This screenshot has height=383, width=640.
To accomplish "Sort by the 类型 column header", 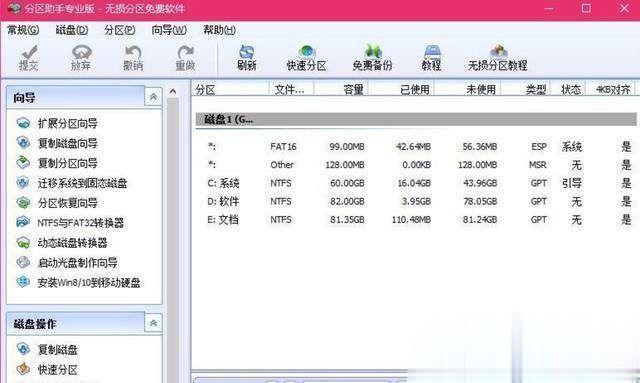I will coord(526,89).
